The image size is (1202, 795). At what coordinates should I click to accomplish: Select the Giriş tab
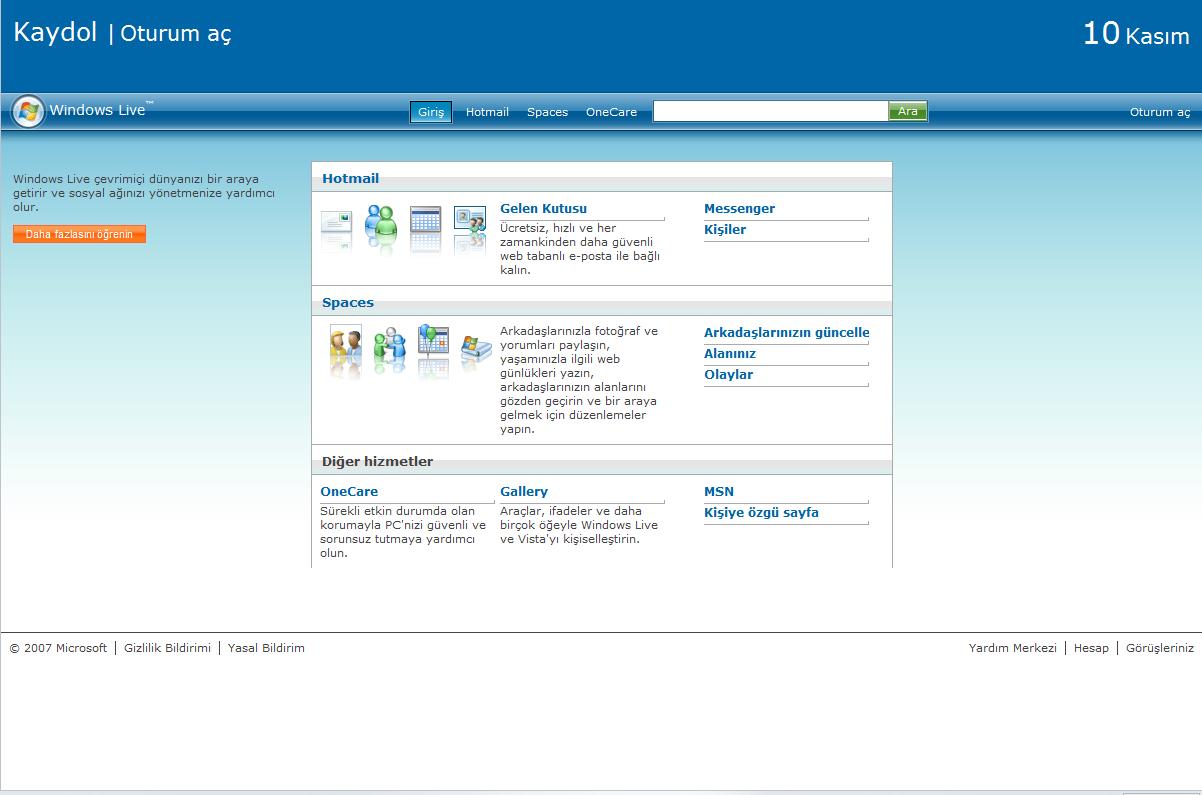431,112
